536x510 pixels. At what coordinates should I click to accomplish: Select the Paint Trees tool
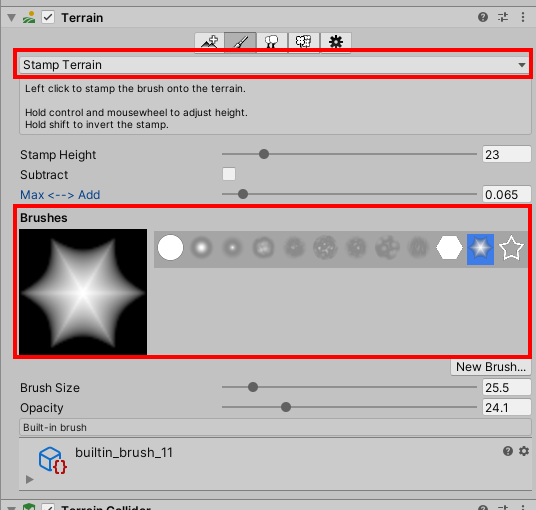[272, 42]
